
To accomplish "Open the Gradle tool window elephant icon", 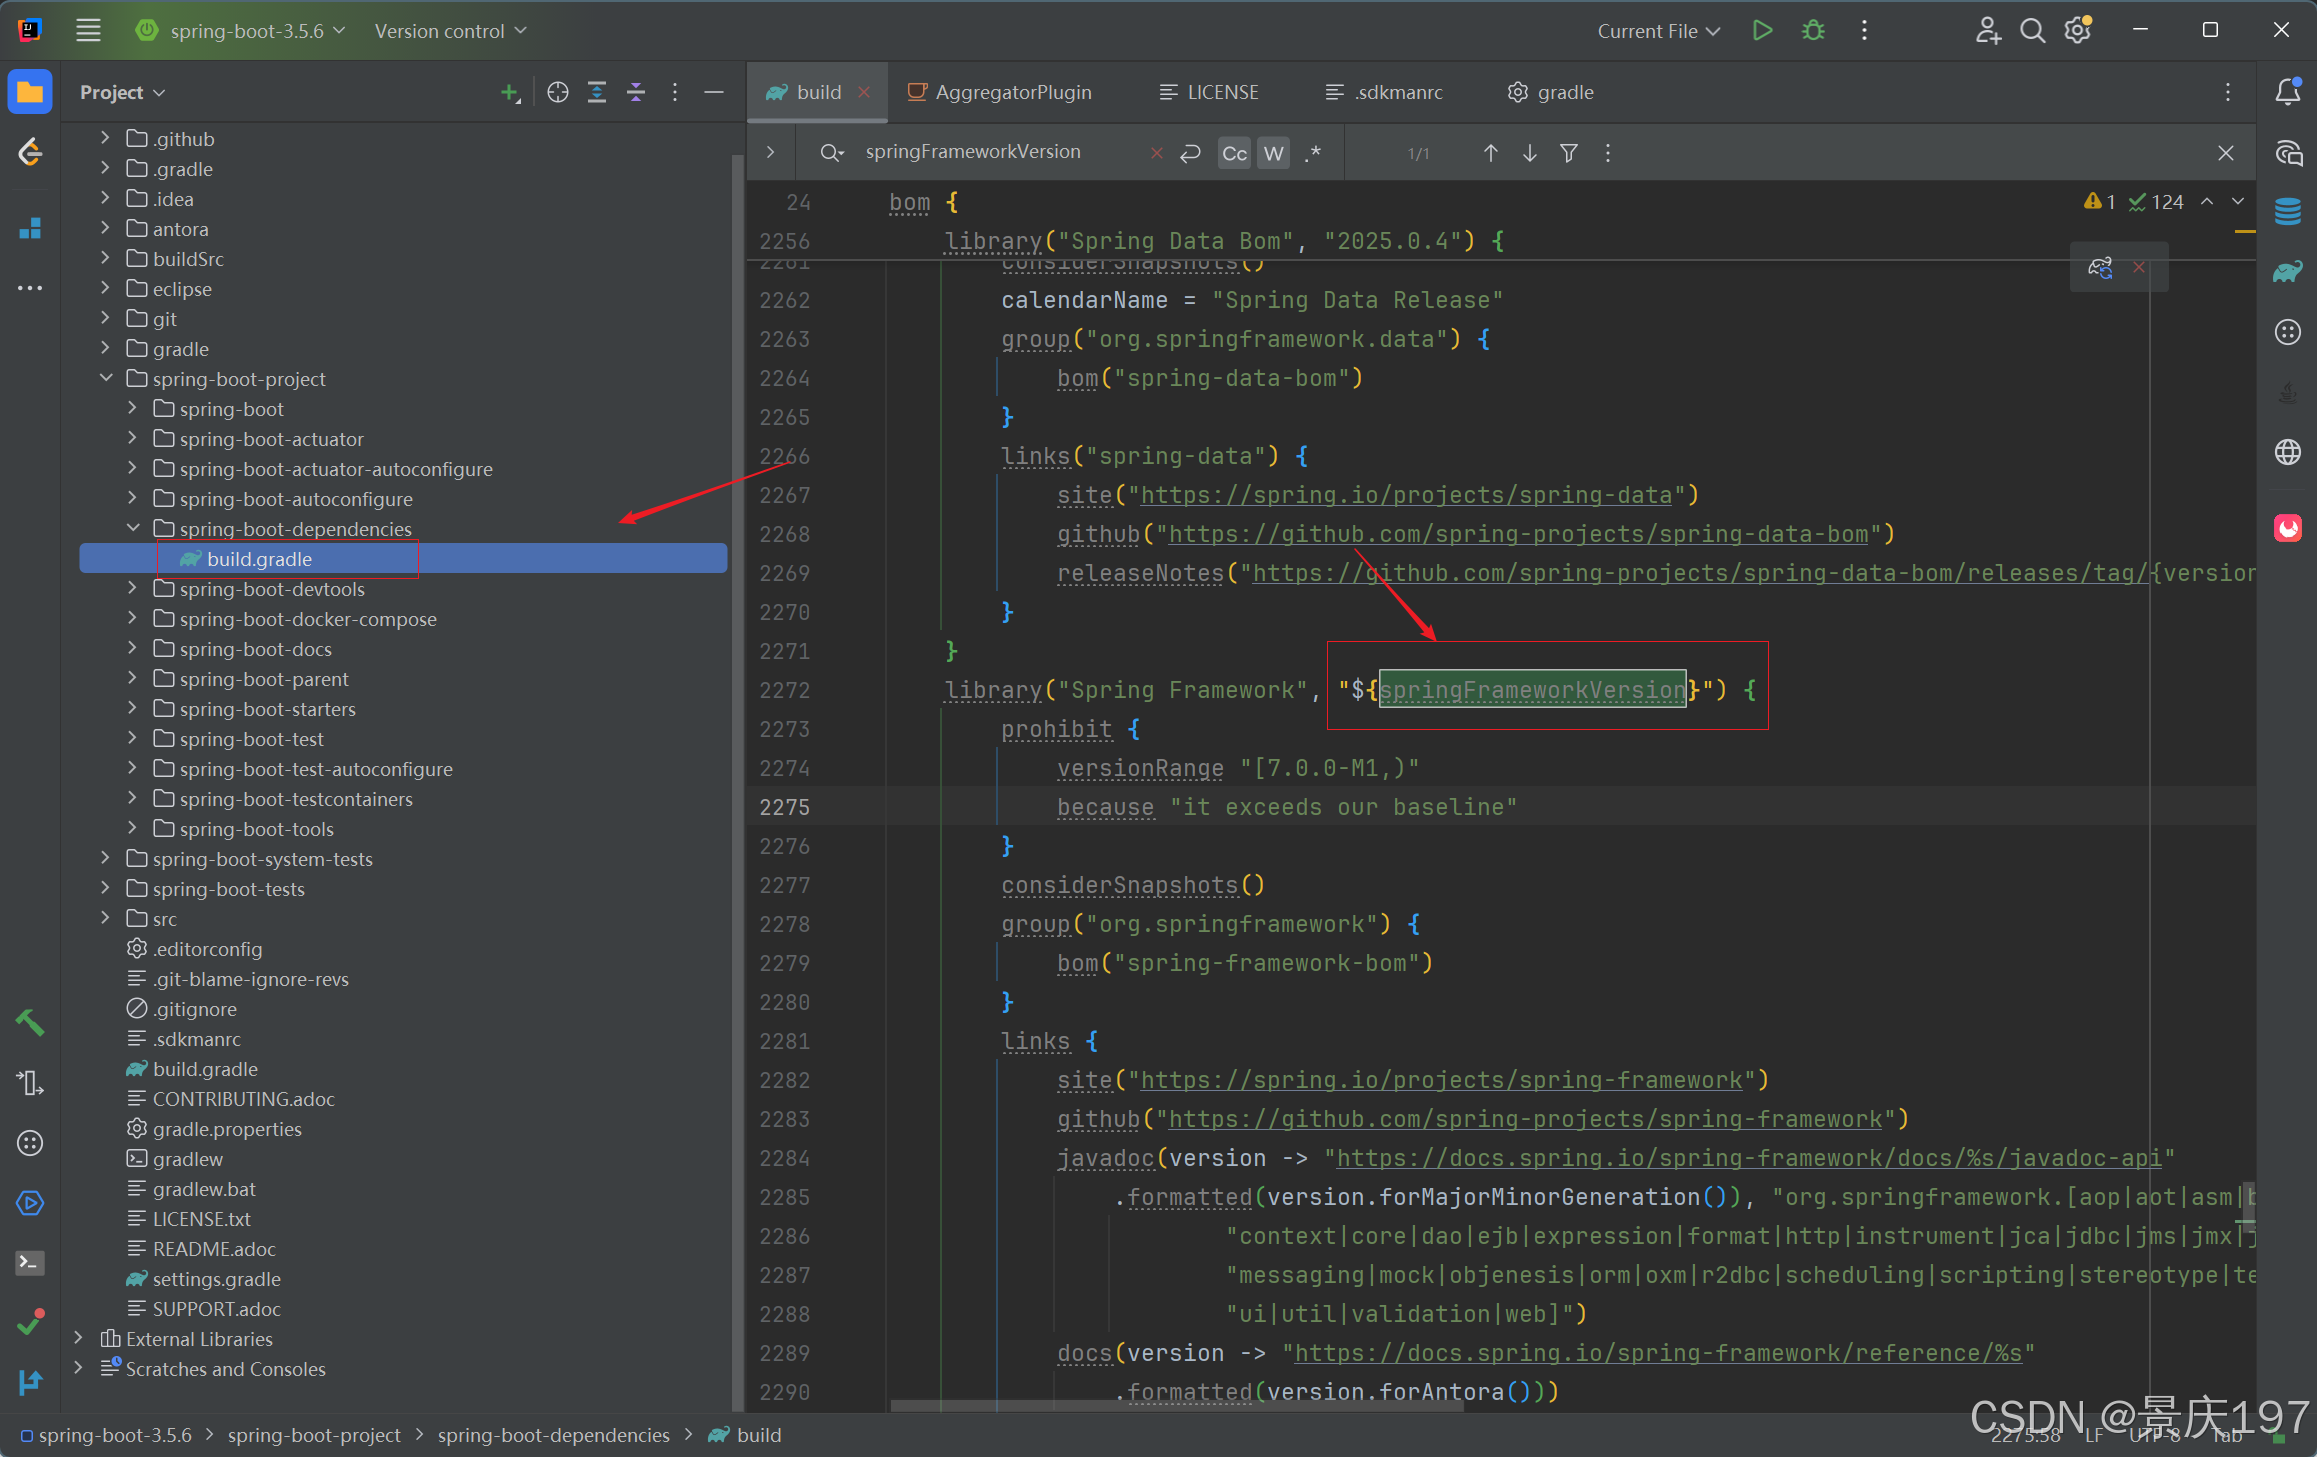I will 2289,271.
